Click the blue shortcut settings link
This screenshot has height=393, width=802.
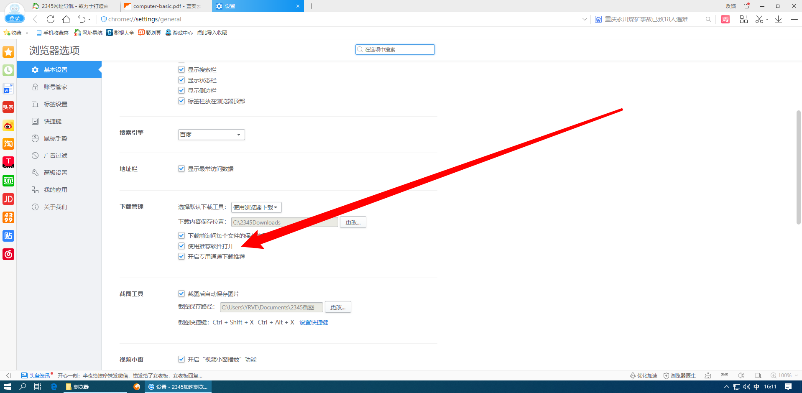[314, 323]
